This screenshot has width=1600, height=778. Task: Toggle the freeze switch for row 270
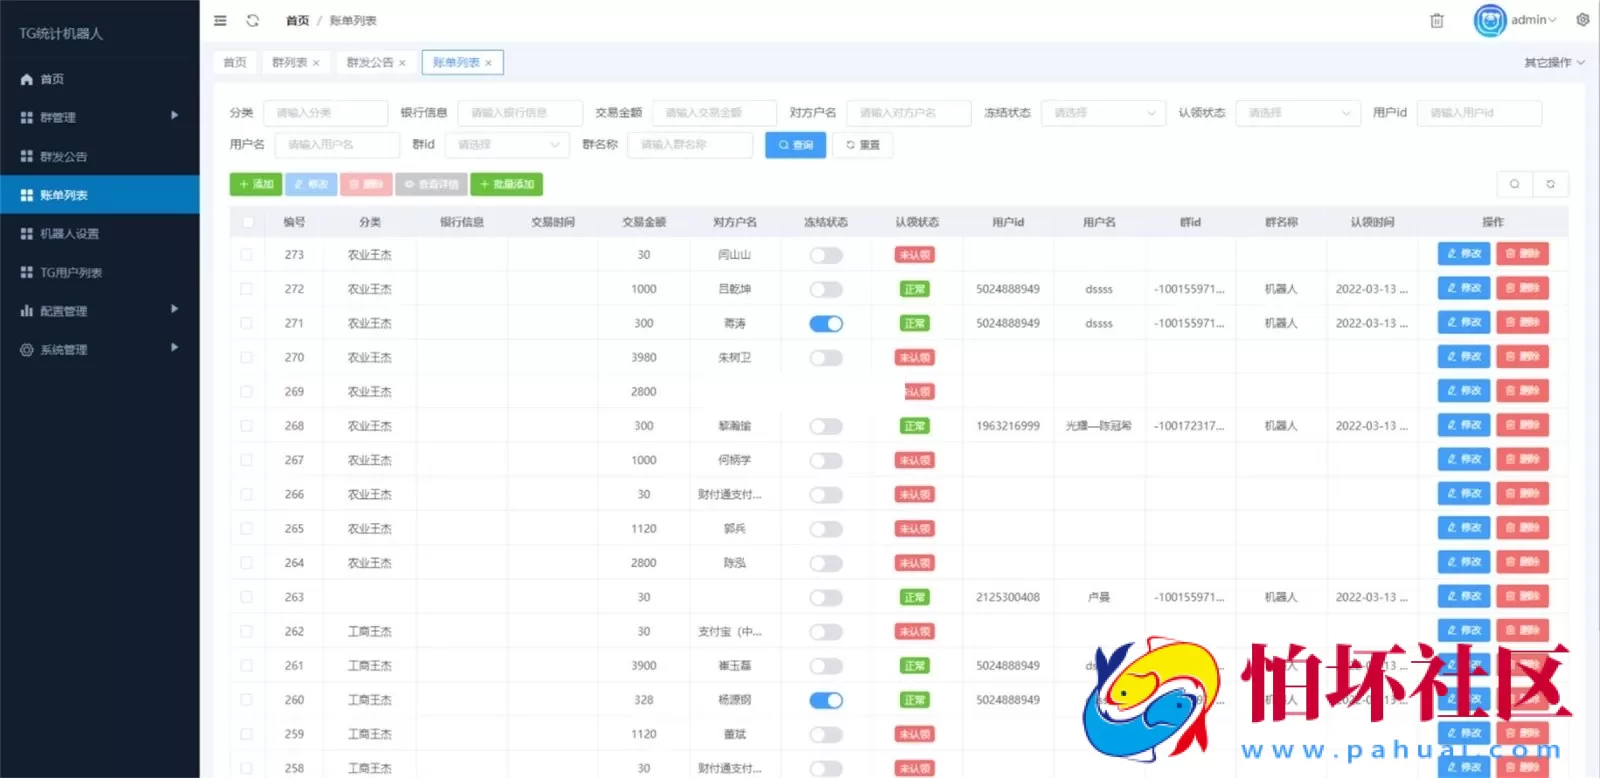pyautogui.click(x=826, y=357)
